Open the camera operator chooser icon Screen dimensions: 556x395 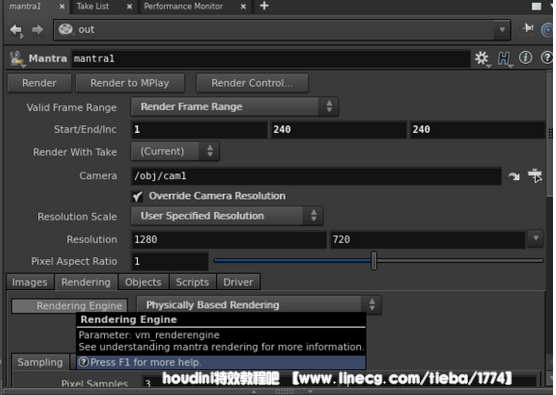535,176
